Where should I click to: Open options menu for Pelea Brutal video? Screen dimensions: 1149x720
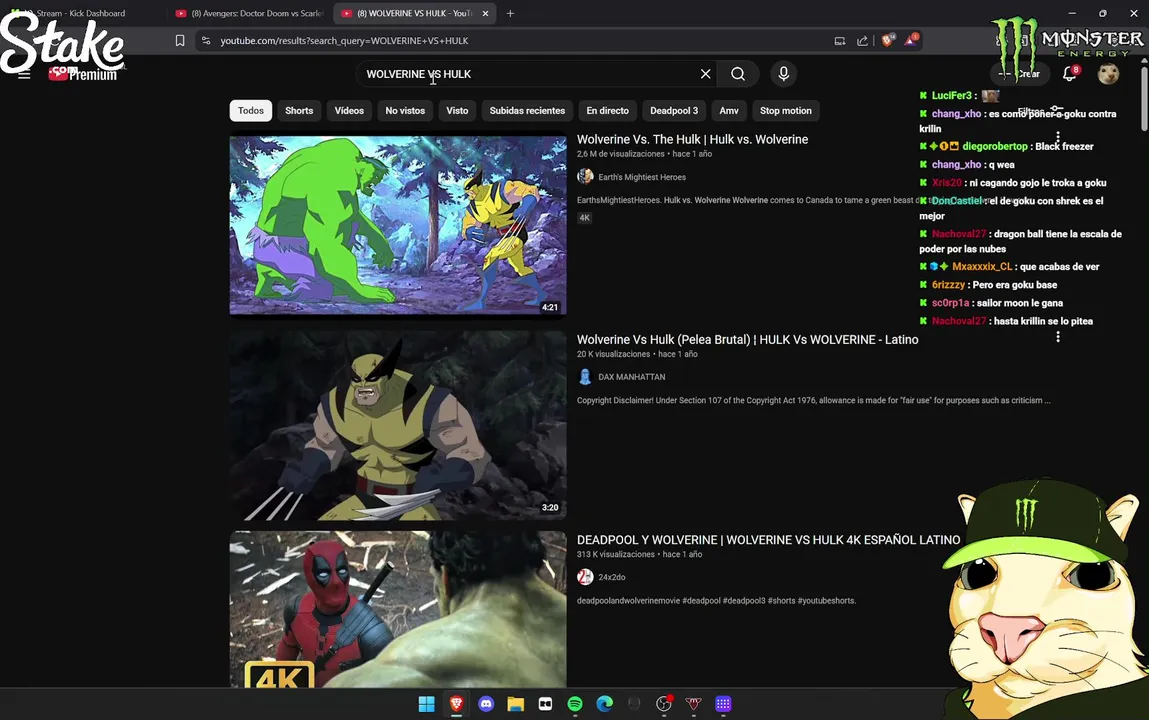click(x=1057, y=337)
